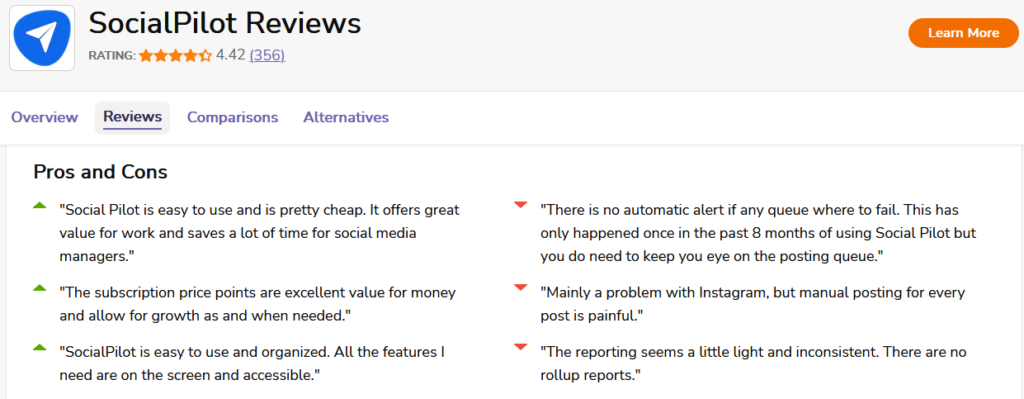Open the (356) reviews count link

click(x=267, y=56)
